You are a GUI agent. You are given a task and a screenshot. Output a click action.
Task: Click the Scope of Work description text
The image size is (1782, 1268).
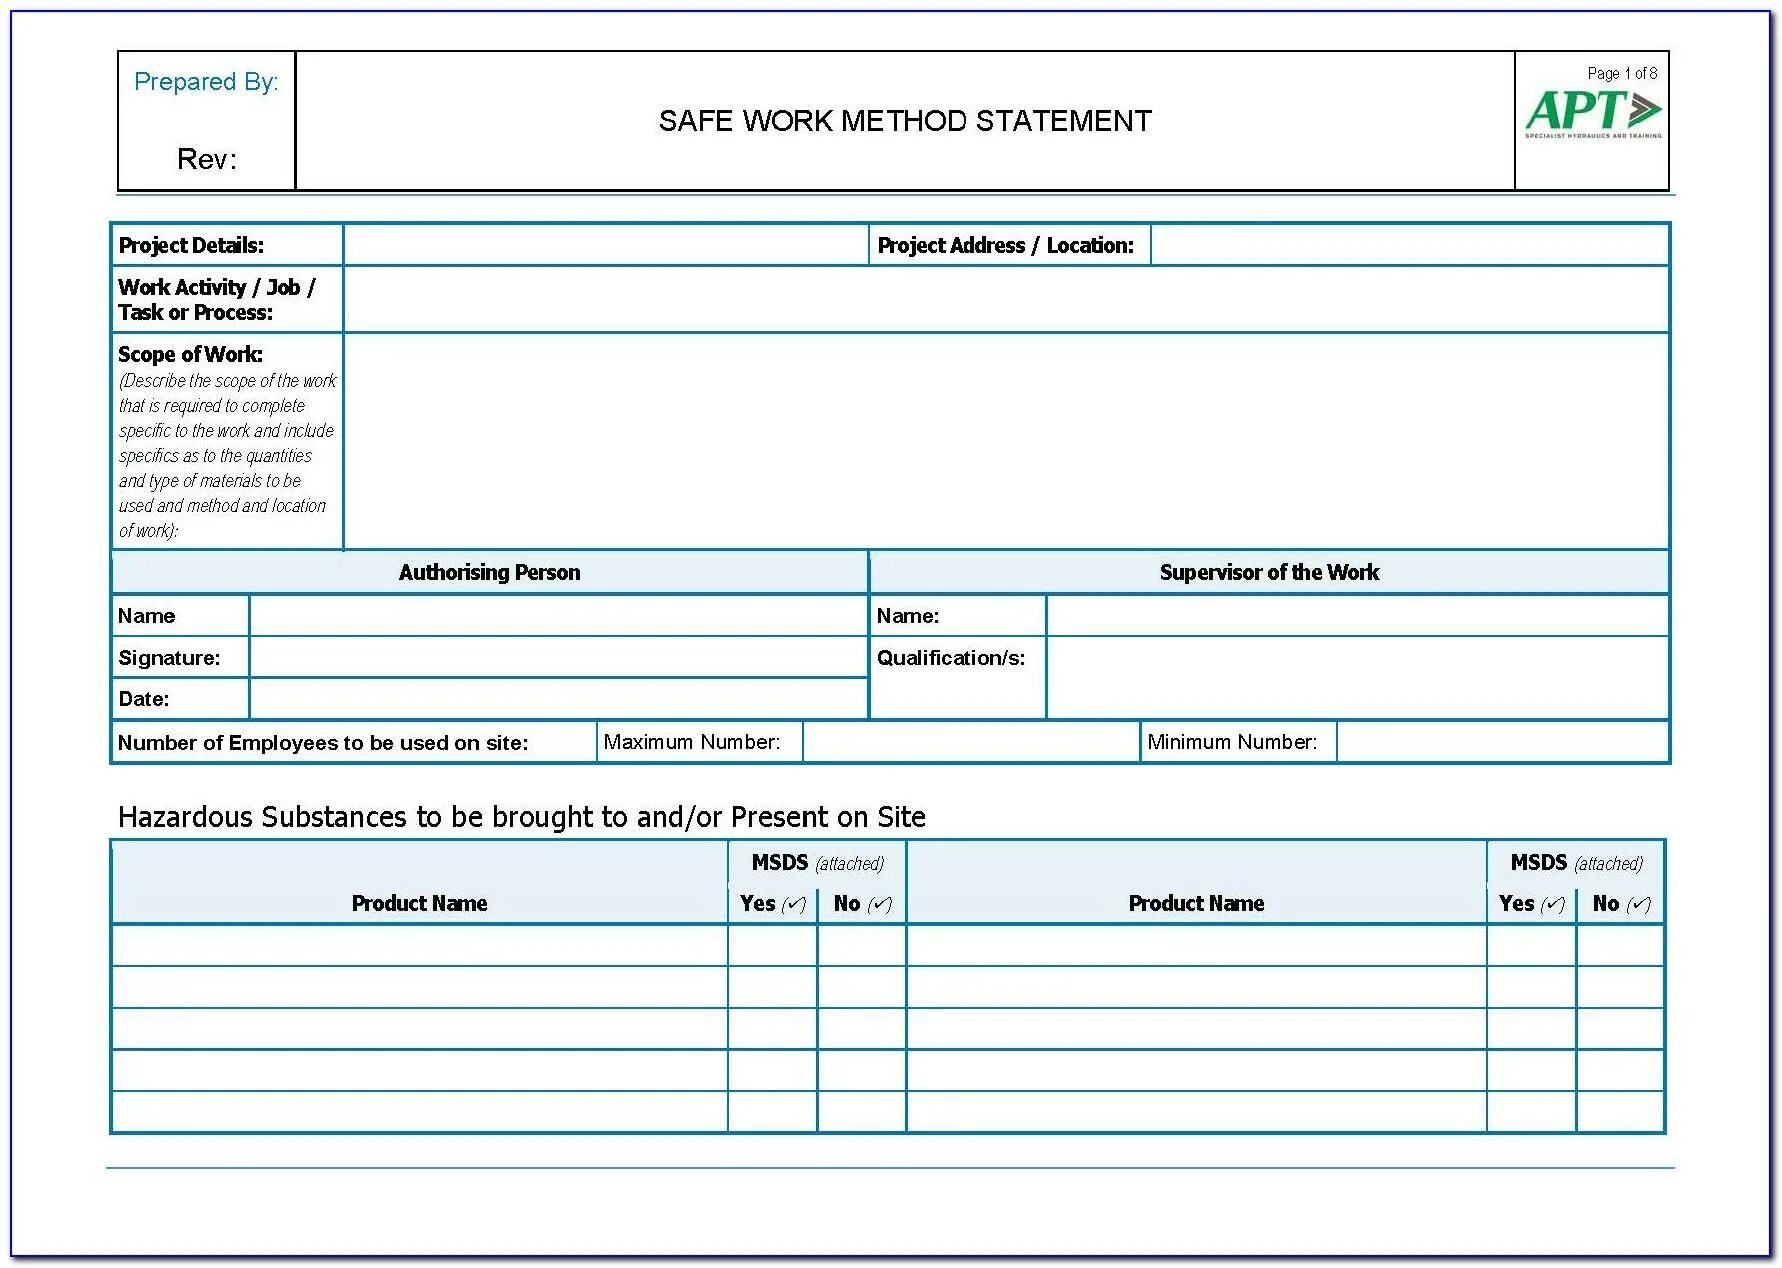coord(228,456)
